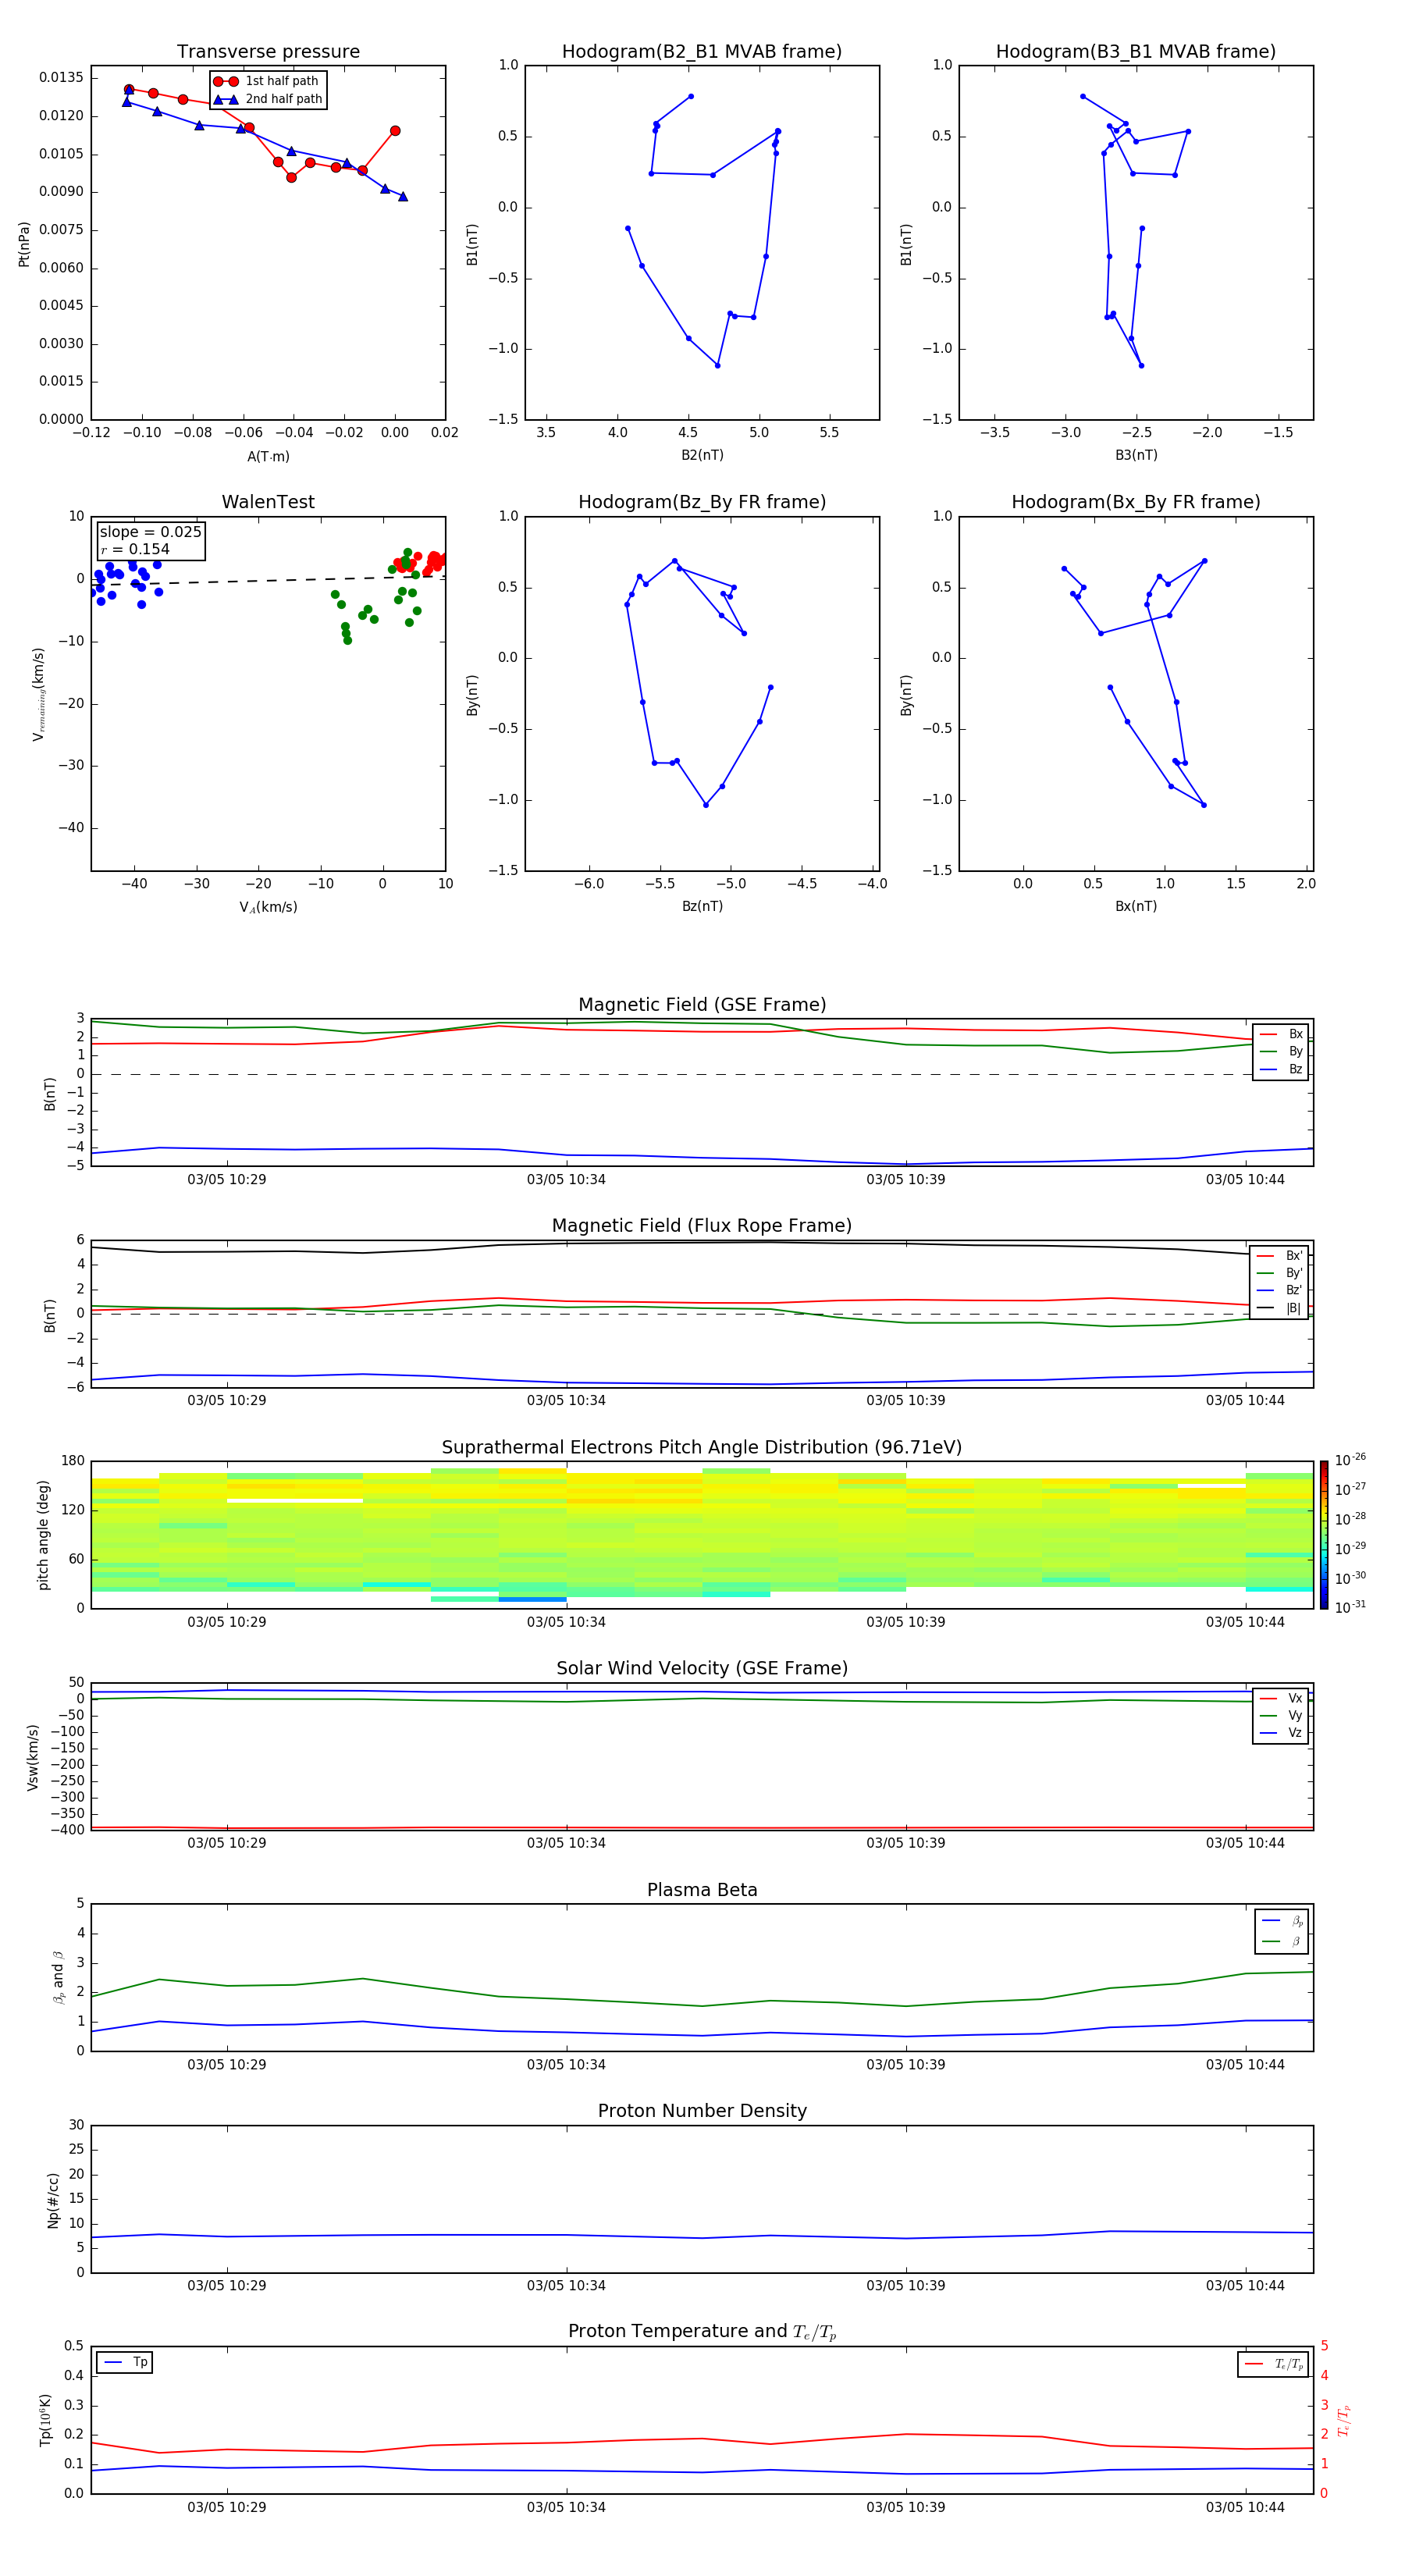Select "Vy" in the solar wind legend
Screen dimensions: 1405x2576
tap(1282, 1715)
